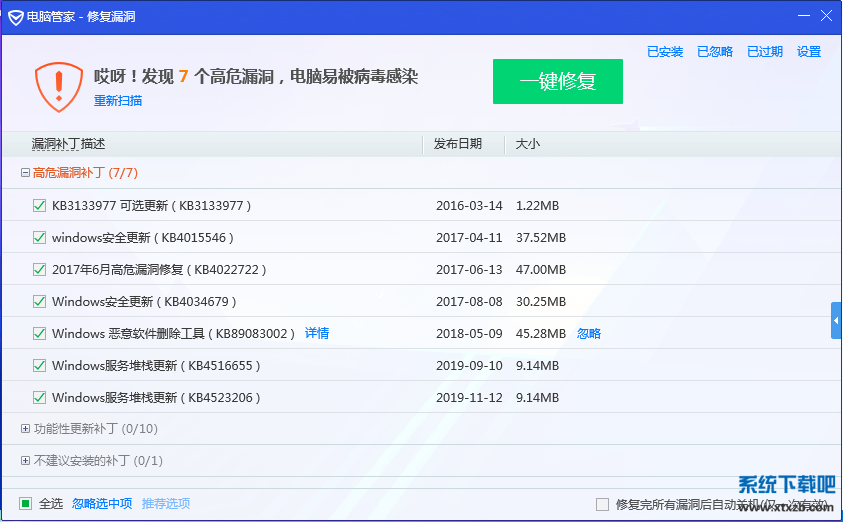
Task: Select Windows 恶意软件删除工具 (KB89083002) text
Action: click(174, 333)
